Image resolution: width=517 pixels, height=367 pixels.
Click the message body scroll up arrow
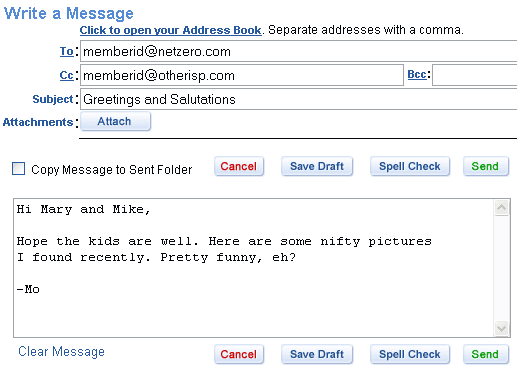coord(501,208)
